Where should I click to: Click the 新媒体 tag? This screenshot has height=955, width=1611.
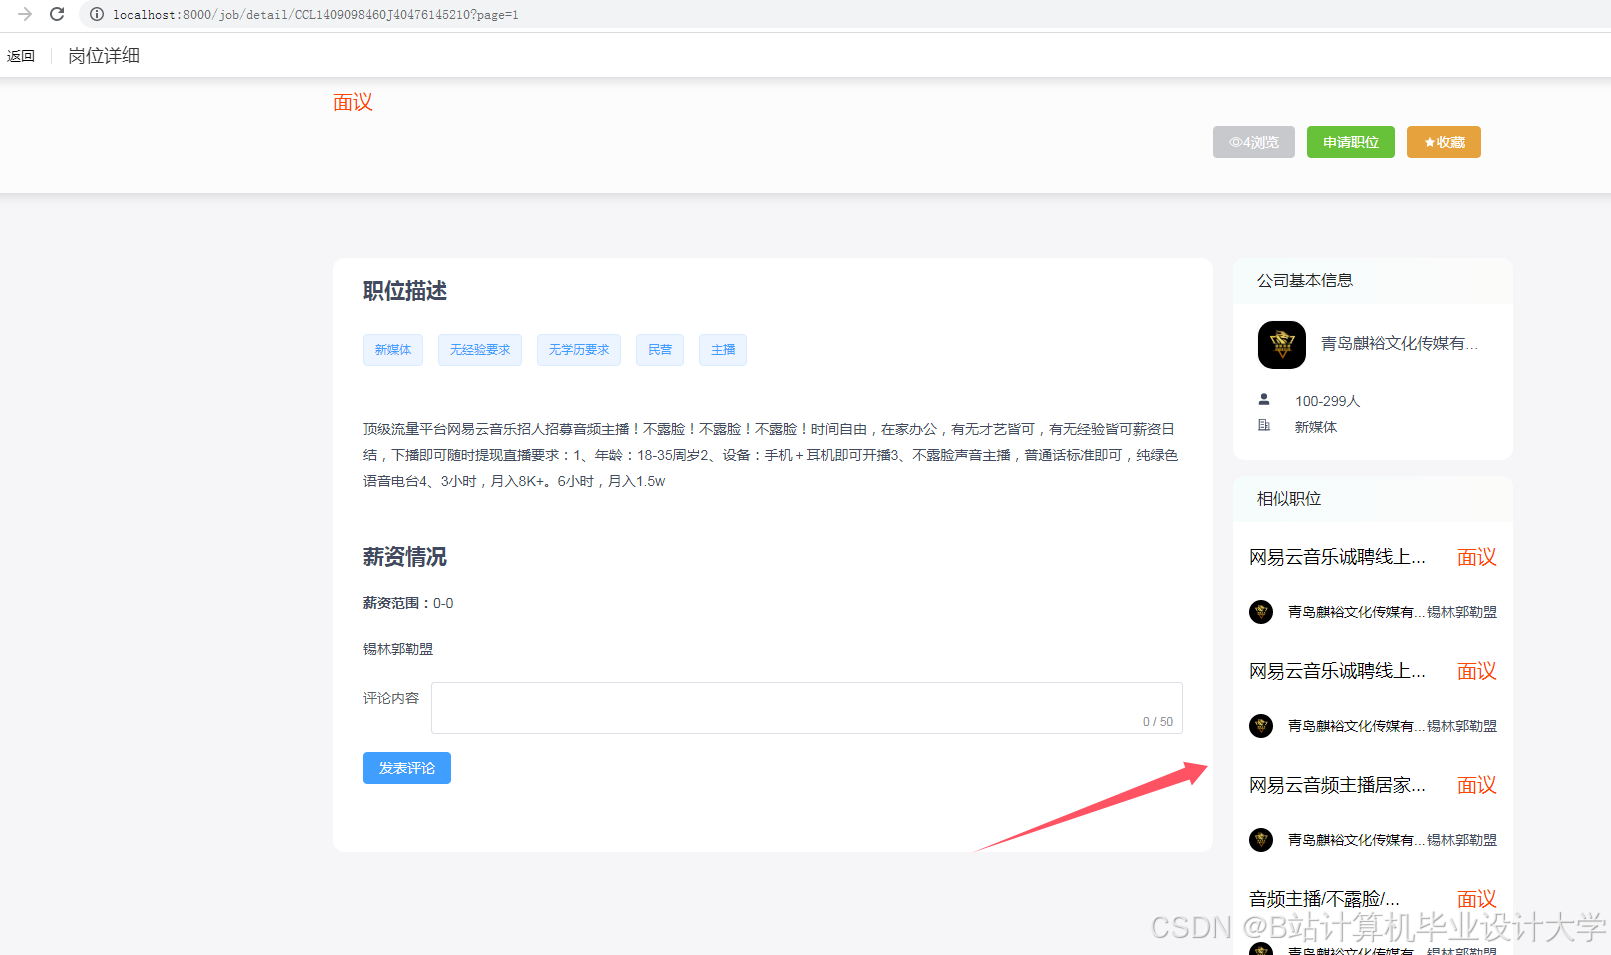pyautogui.click(x=393, y=350)
